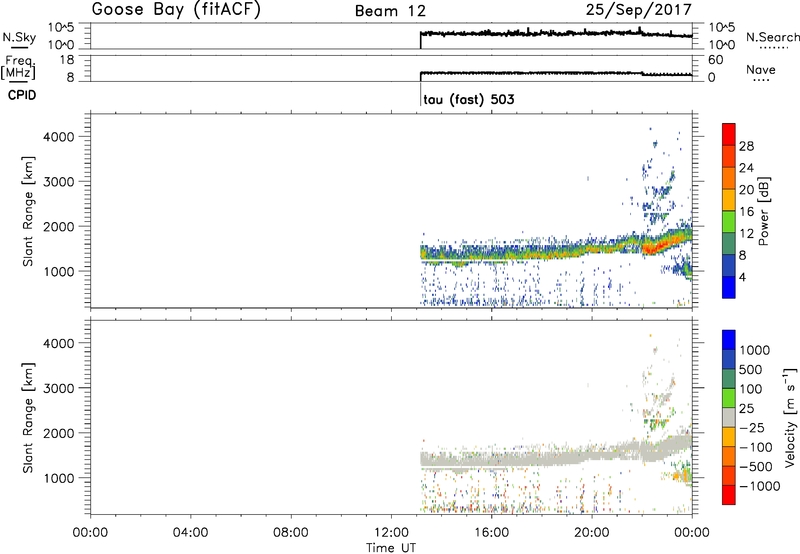Click the '500' value on Velocity colorbar

click(753, 370)
